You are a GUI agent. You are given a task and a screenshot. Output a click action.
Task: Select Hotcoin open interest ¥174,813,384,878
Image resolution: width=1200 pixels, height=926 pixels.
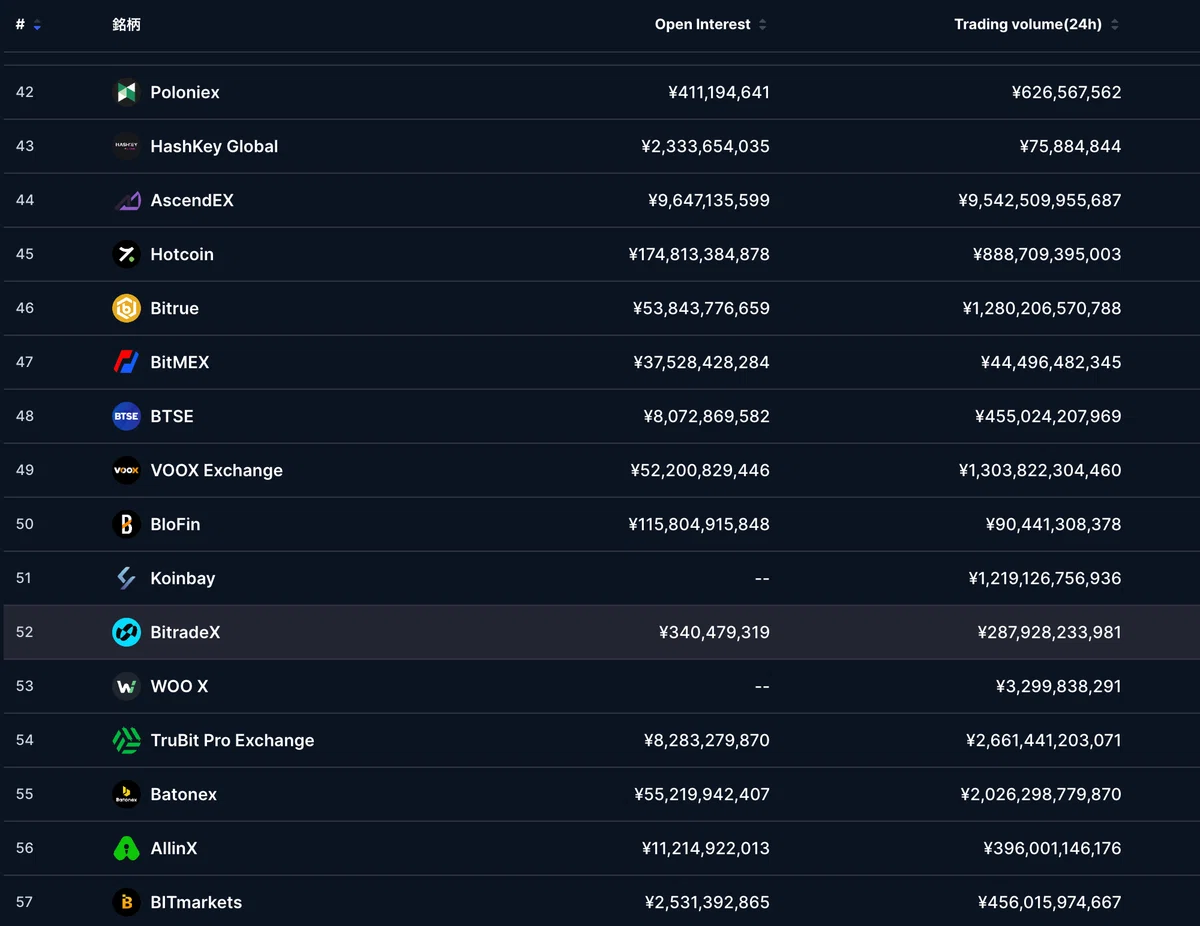point(699,254)
